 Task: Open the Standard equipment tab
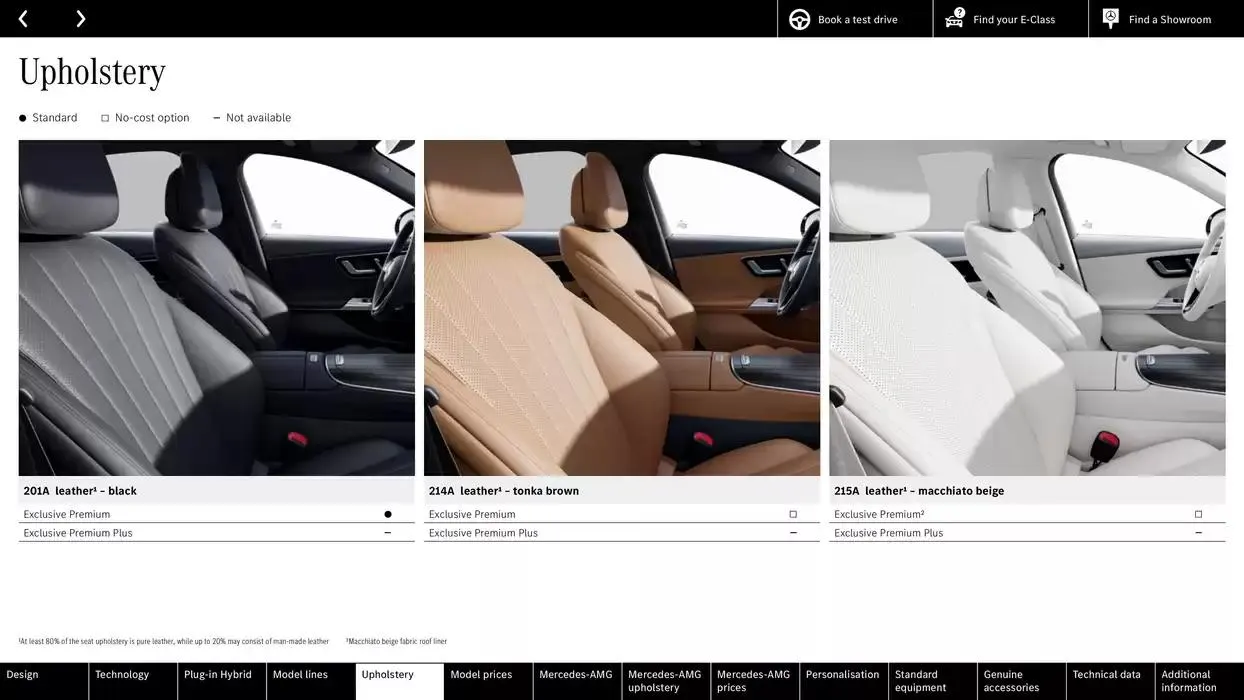click(x=933, y=681)
